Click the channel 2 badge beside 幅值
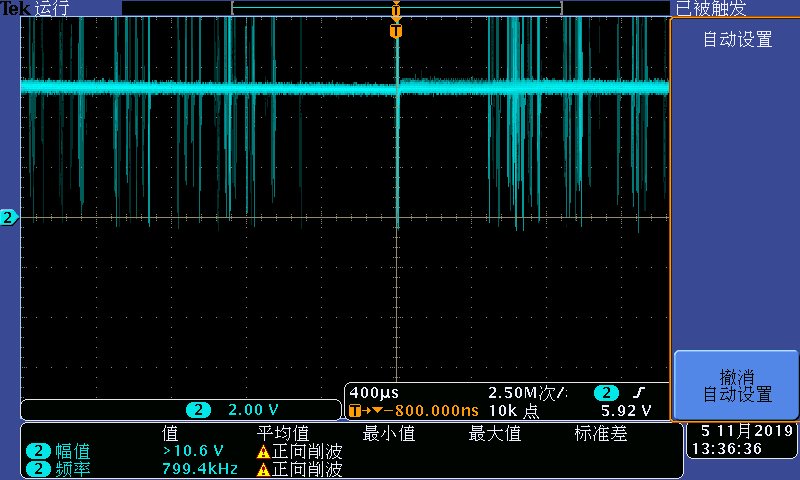Screen dimensions: 800x480 [x=38, y=451]
